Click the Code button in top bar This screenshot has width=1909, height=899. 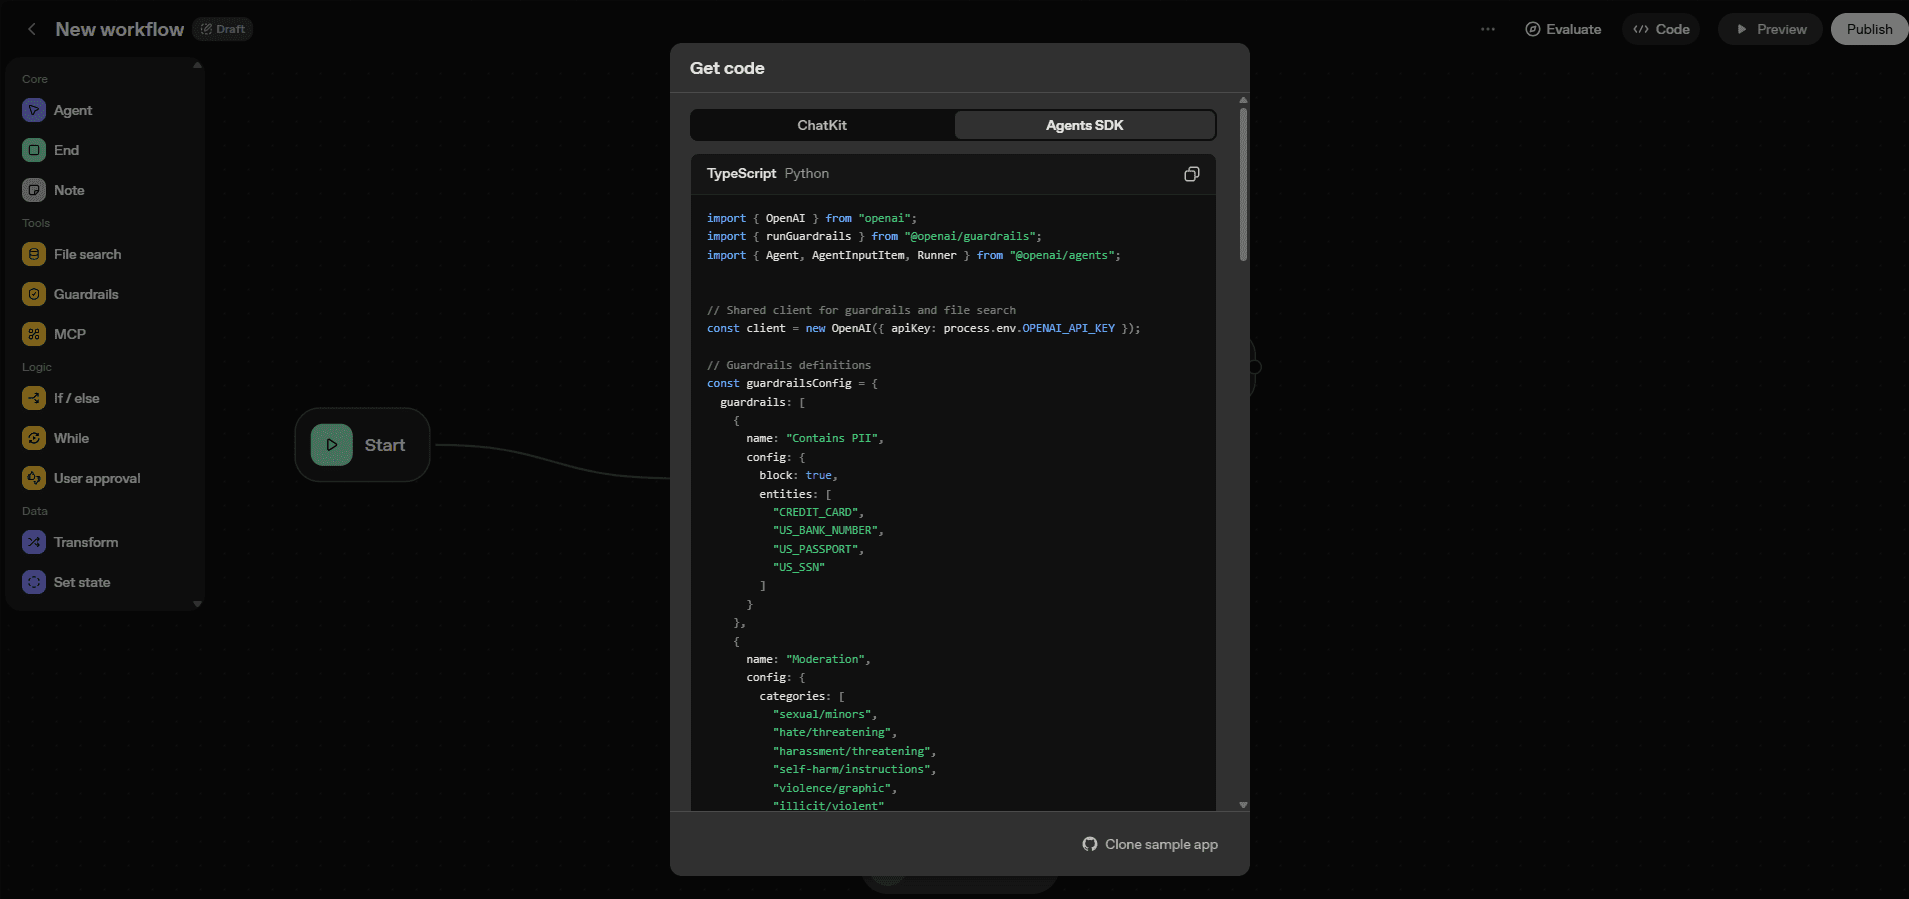click(x=1661, y=29)
